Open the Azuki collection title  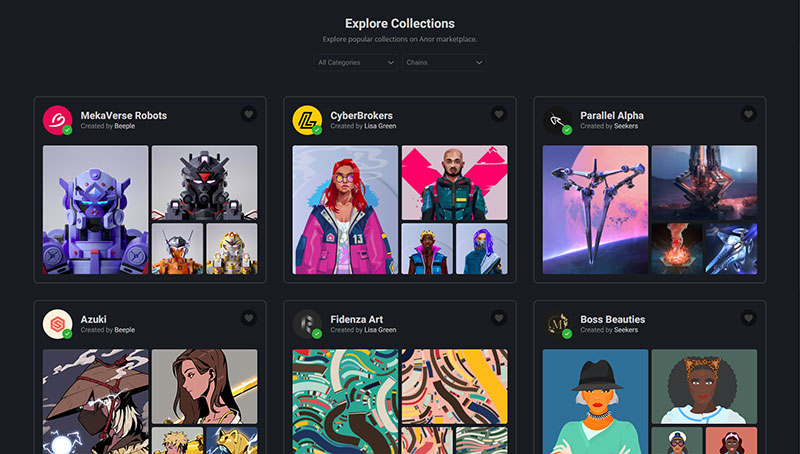pyautogui.click(x=93, y=319)
